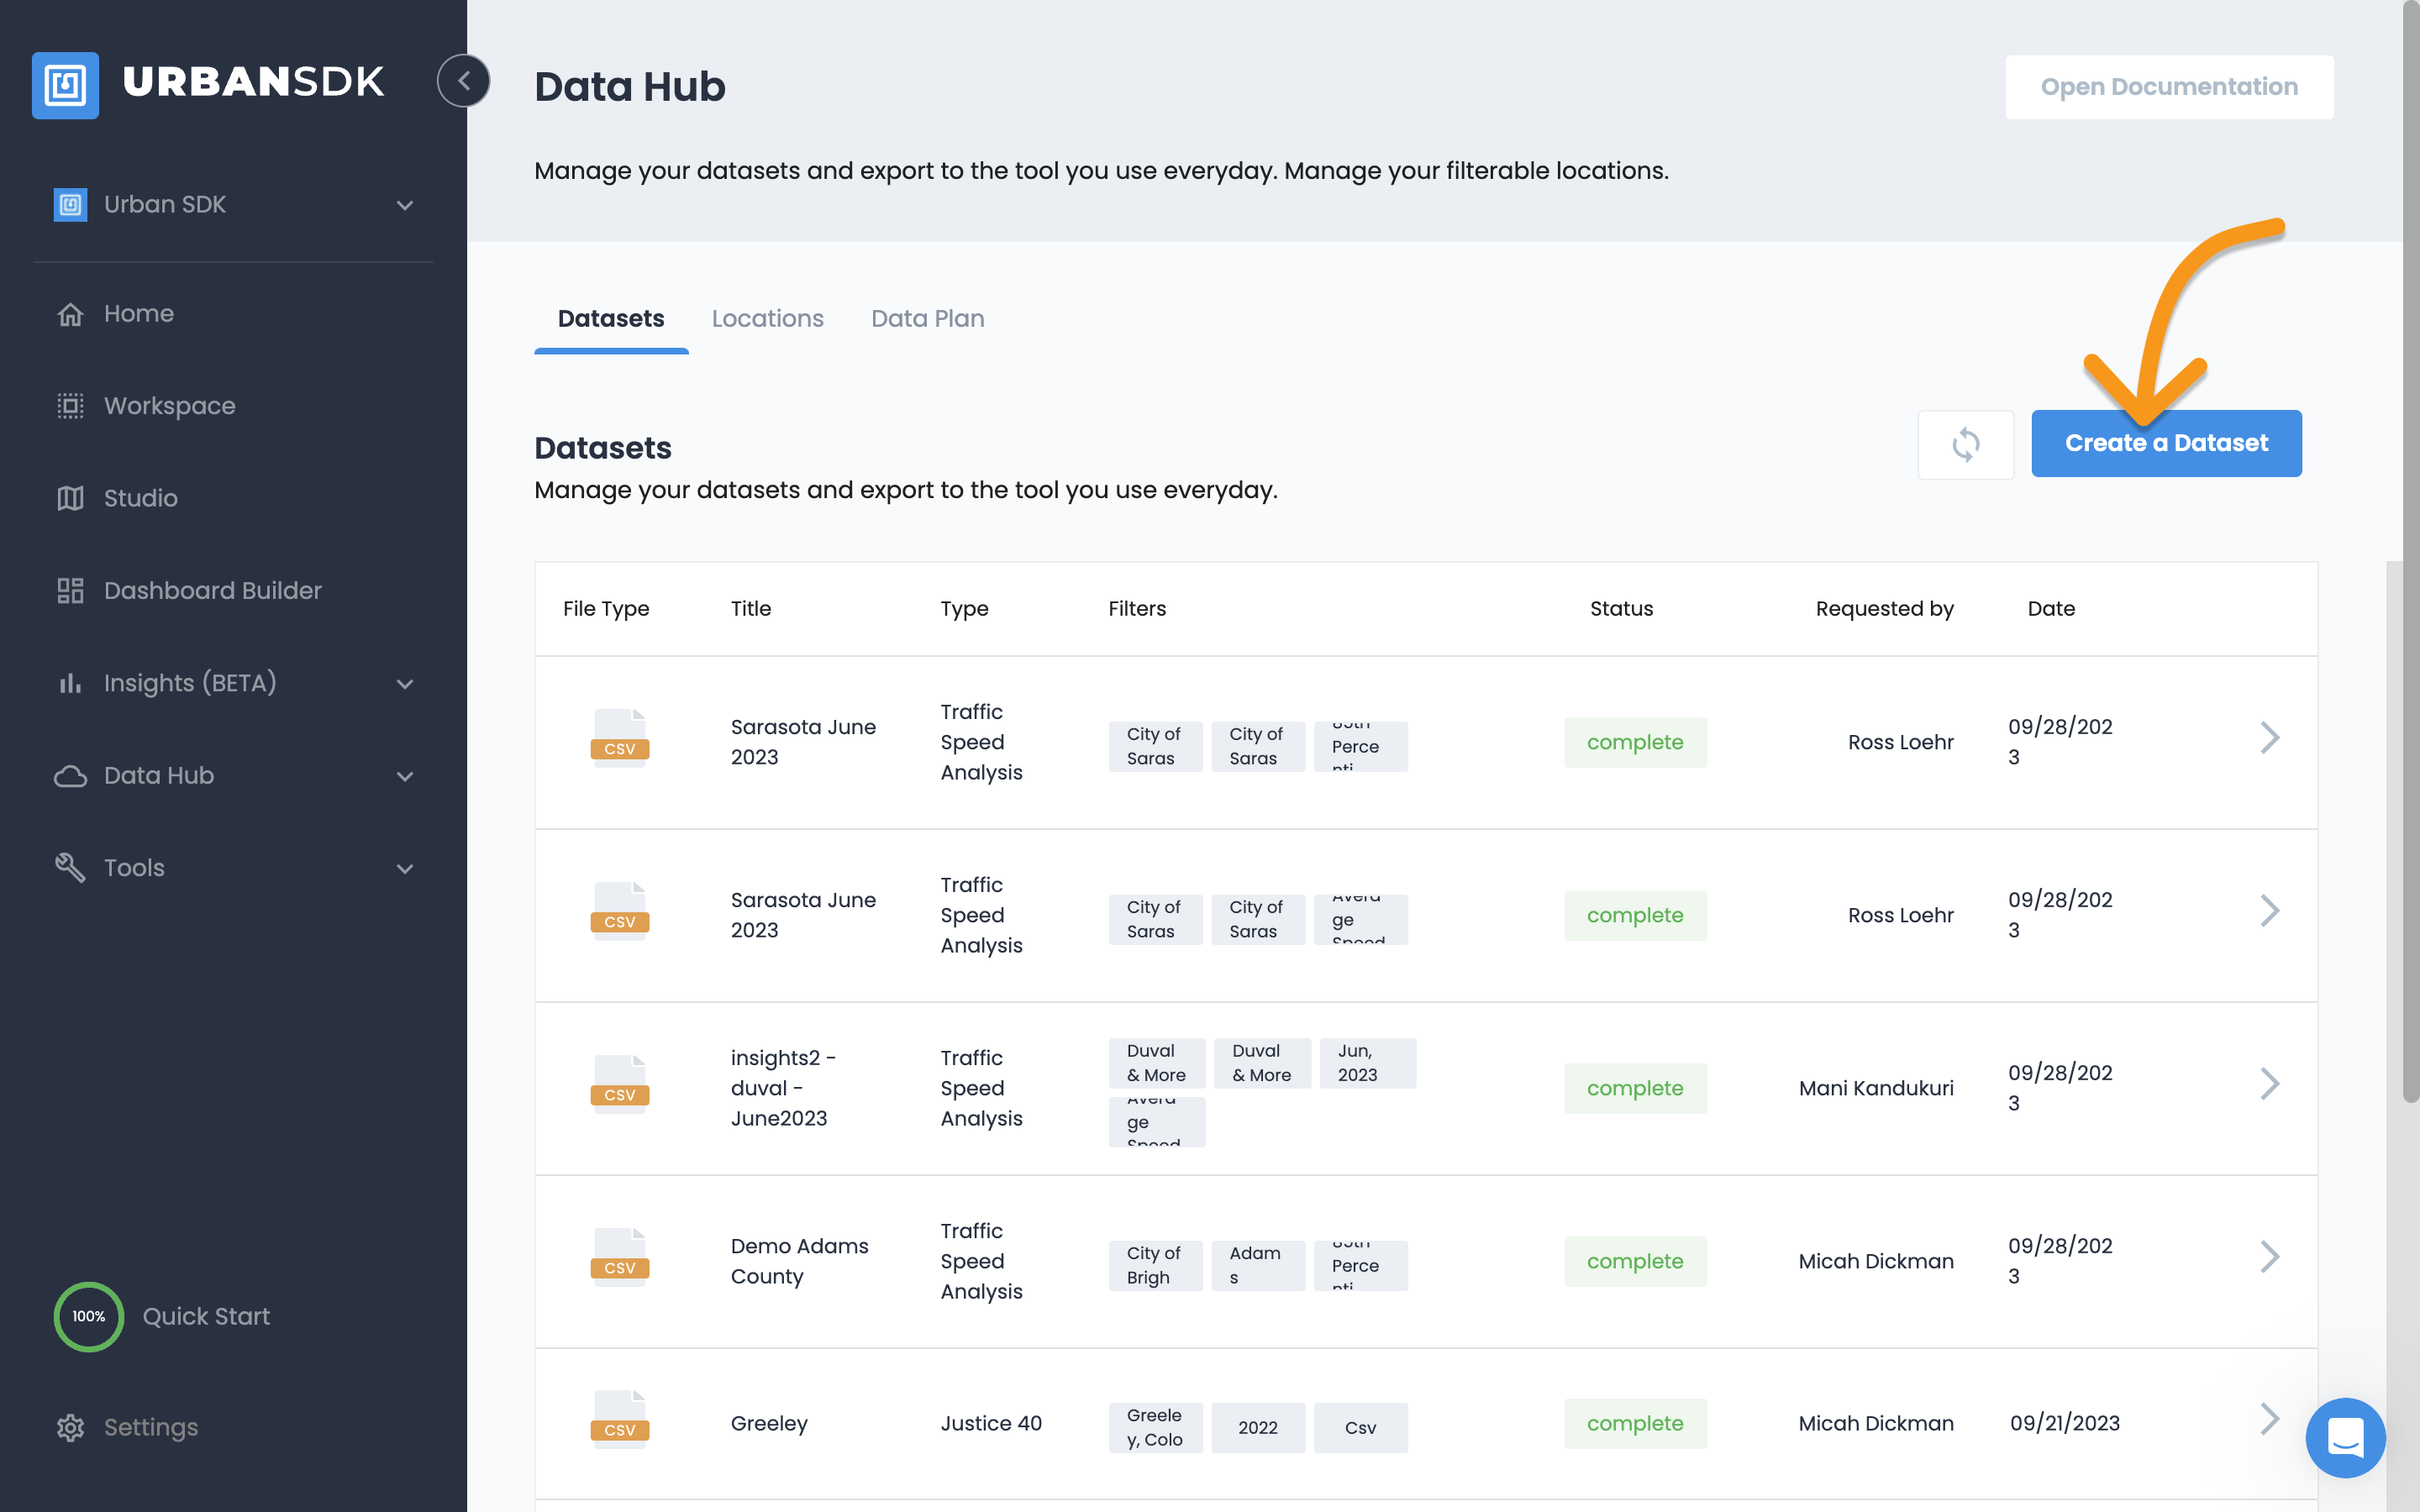
Task: Click the 'Greeley' dataset title
Action: click(769, 1423)
